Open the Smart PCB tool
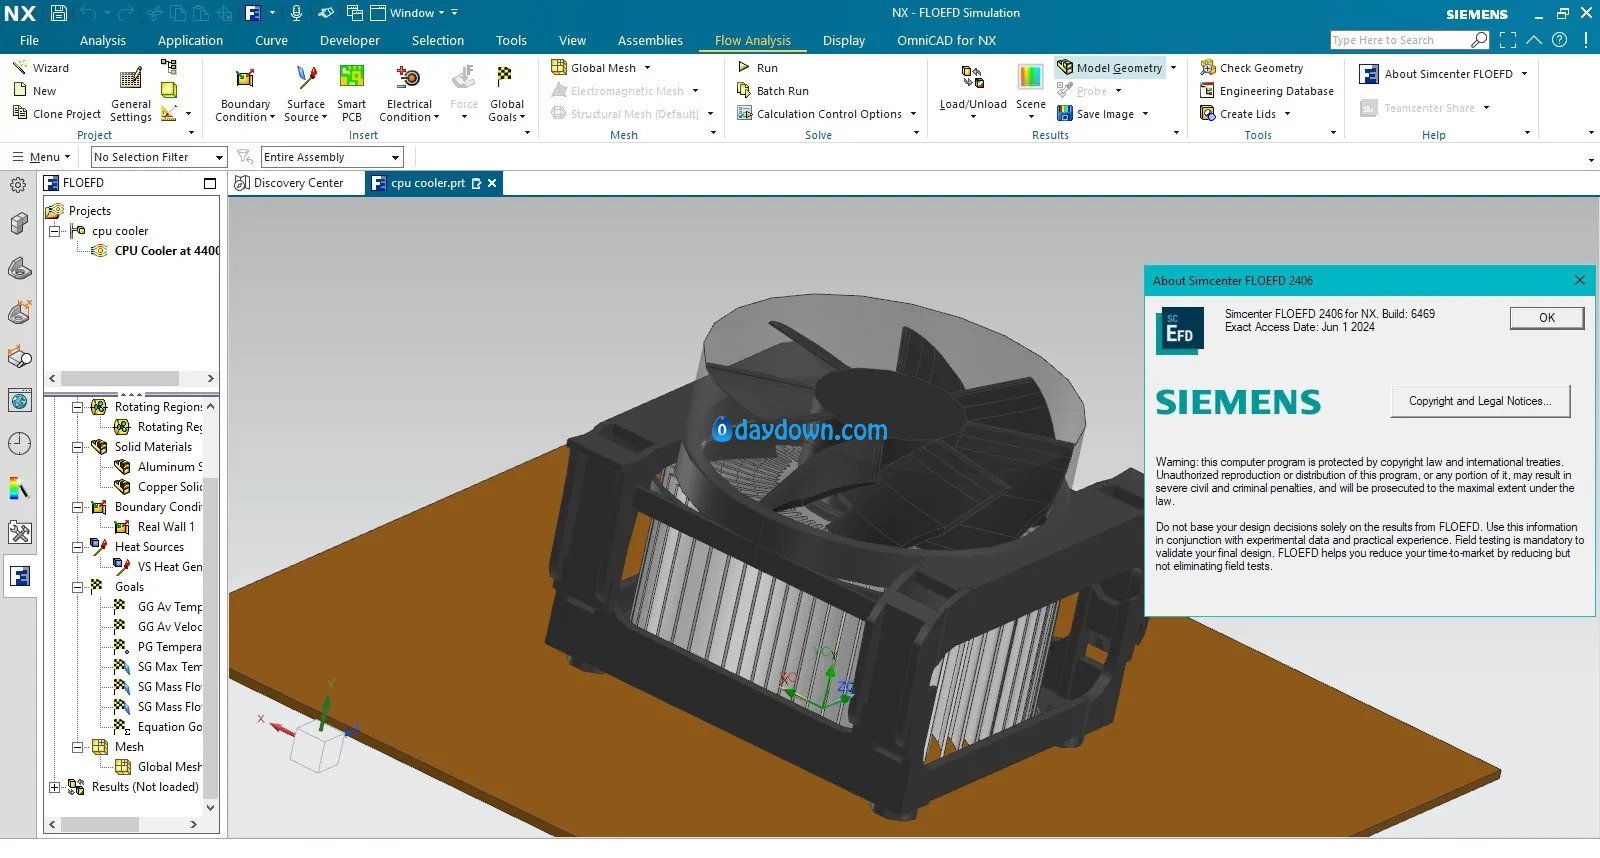This screenshot has width=1600, height=858. (351, 96)
